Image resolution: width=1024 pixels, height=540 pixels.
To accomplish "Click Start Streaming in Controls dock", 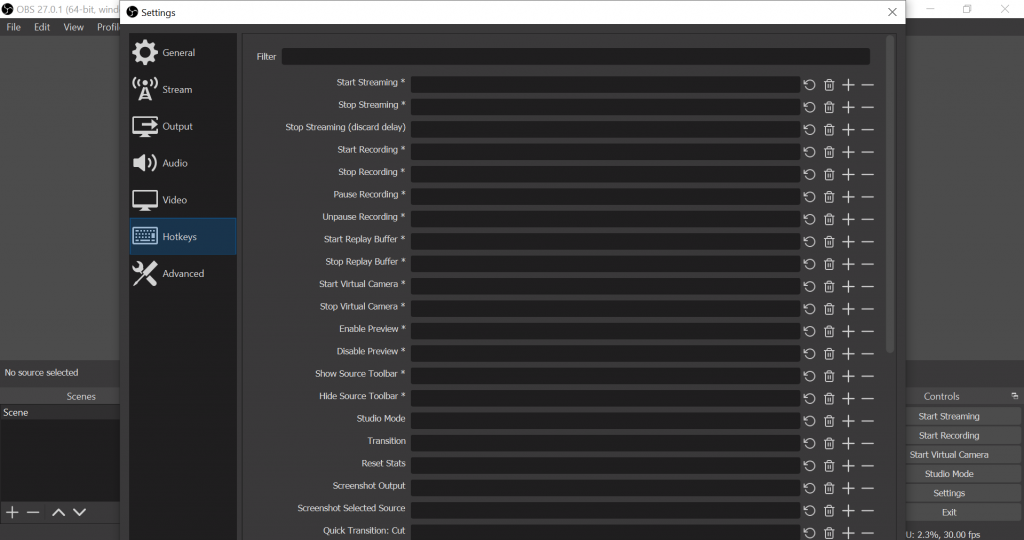I will (x=949, y=416).
